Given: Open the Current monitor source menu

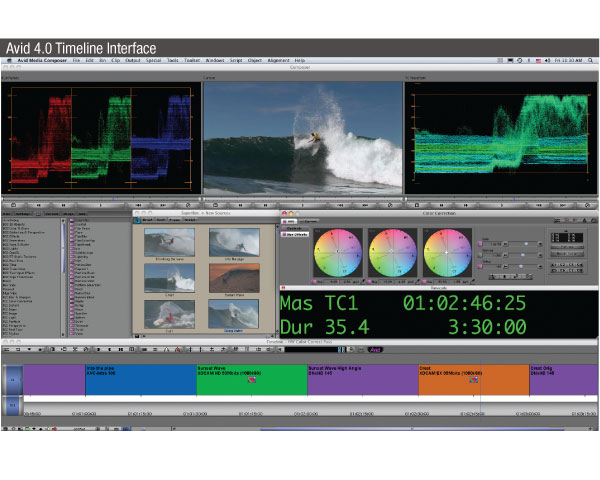Looking at the screenshot, I should [x=209, y=78].
